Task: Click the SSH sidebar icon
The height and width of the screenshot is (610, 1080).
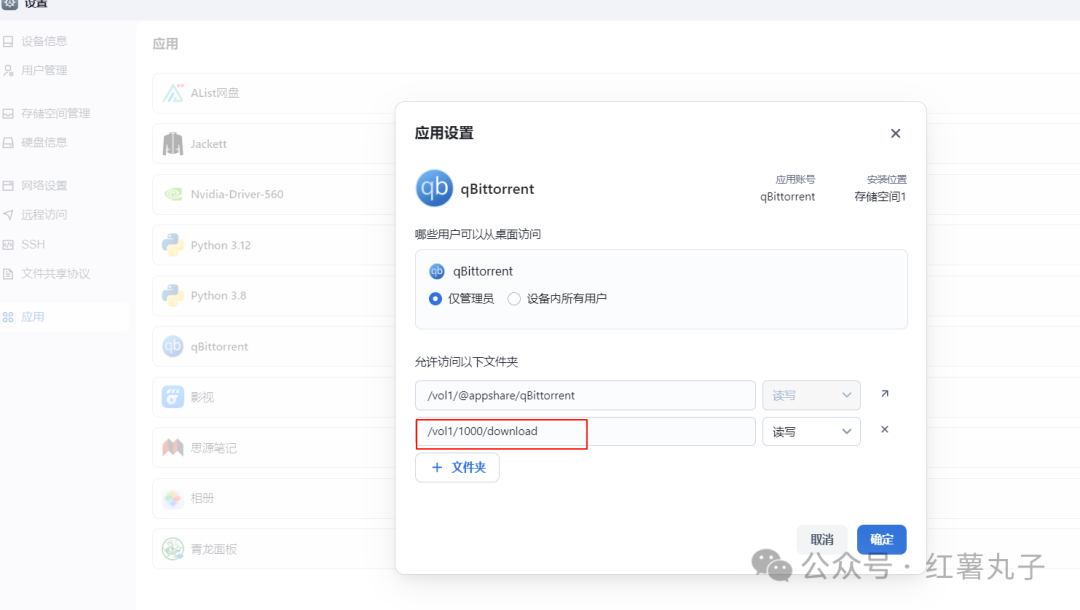Action: point(8,244)
